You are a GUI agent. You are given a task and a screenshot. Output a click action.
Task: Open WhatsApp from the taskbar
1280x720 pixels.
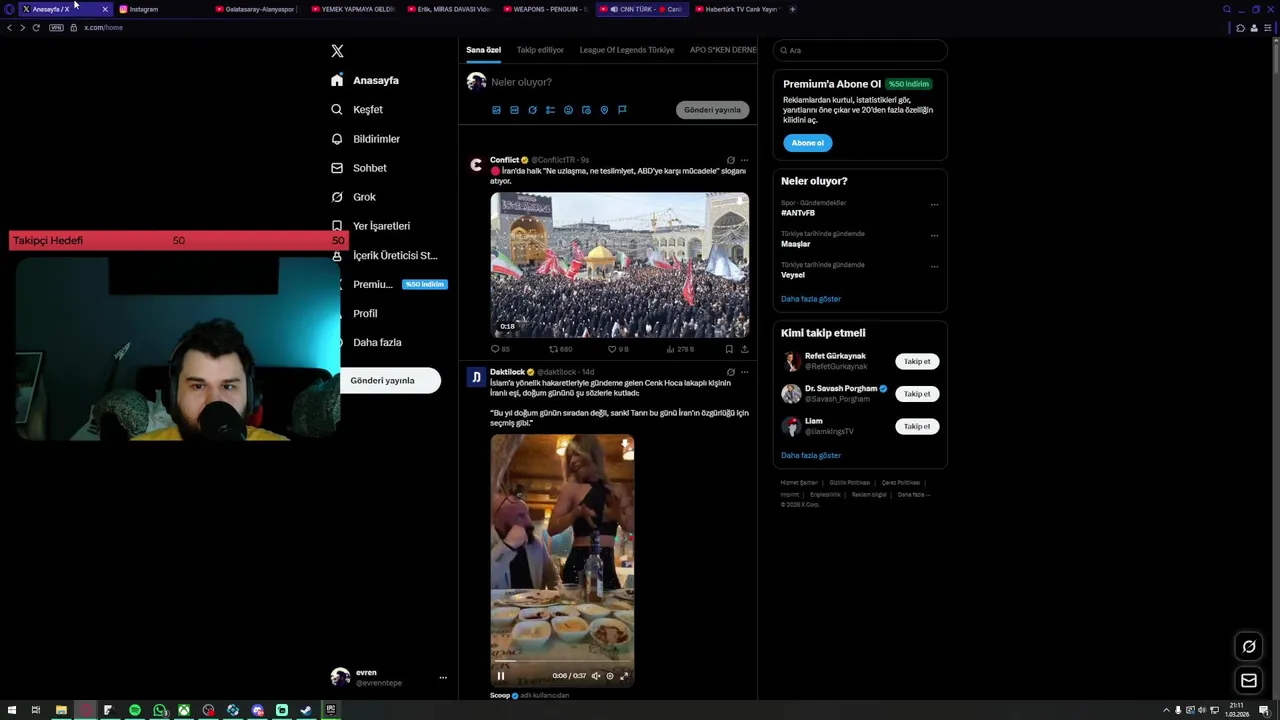(160, 710)
